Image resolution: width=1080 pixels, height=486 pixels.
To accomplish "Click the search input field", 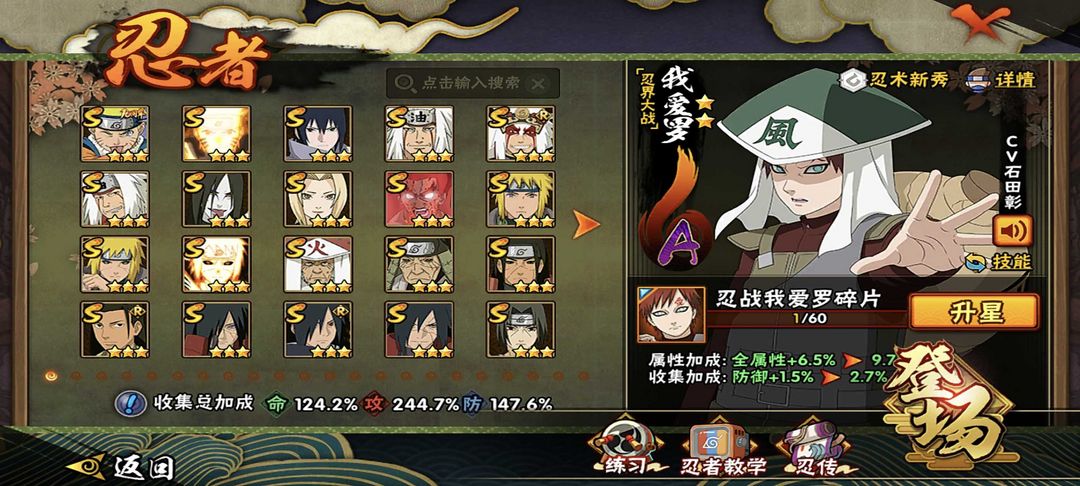I will click(x=472, y=83).
